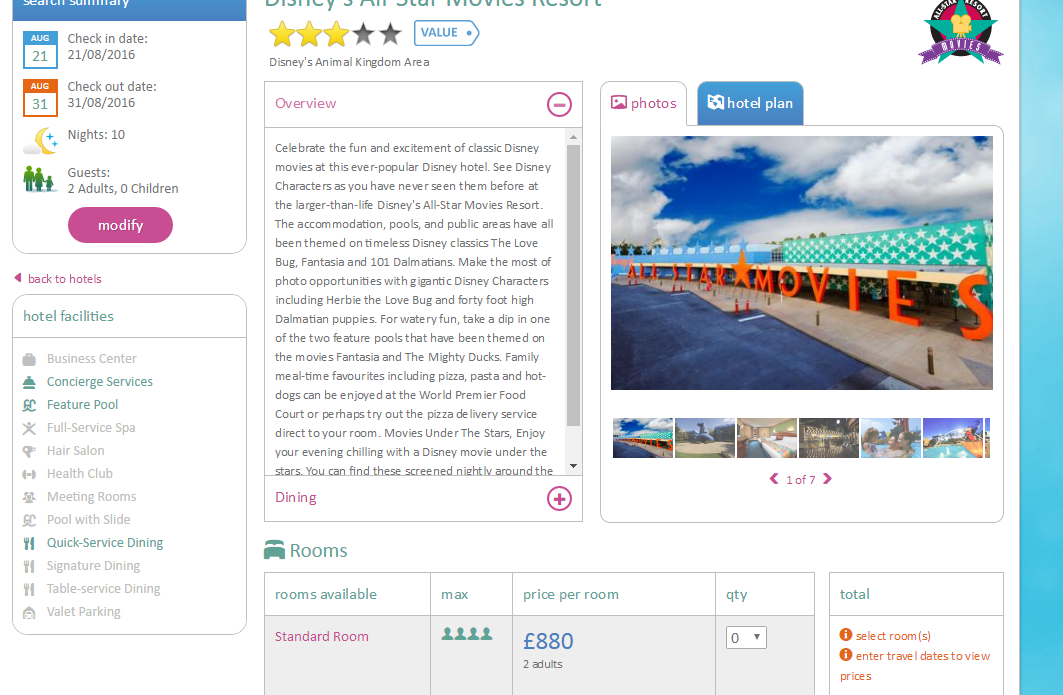1063x695 pixels.
Task: Switch to the photos tab
Action: coord(643,103)
